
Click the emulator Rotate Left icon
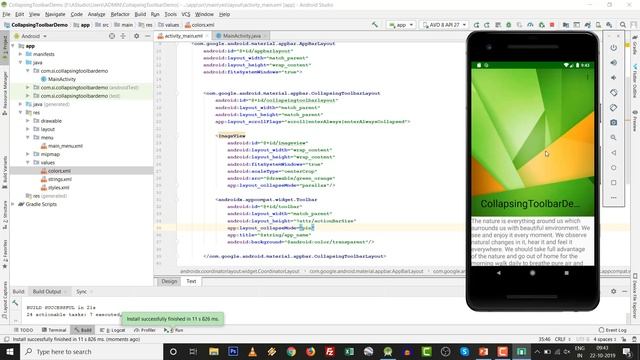click(613, 93)
